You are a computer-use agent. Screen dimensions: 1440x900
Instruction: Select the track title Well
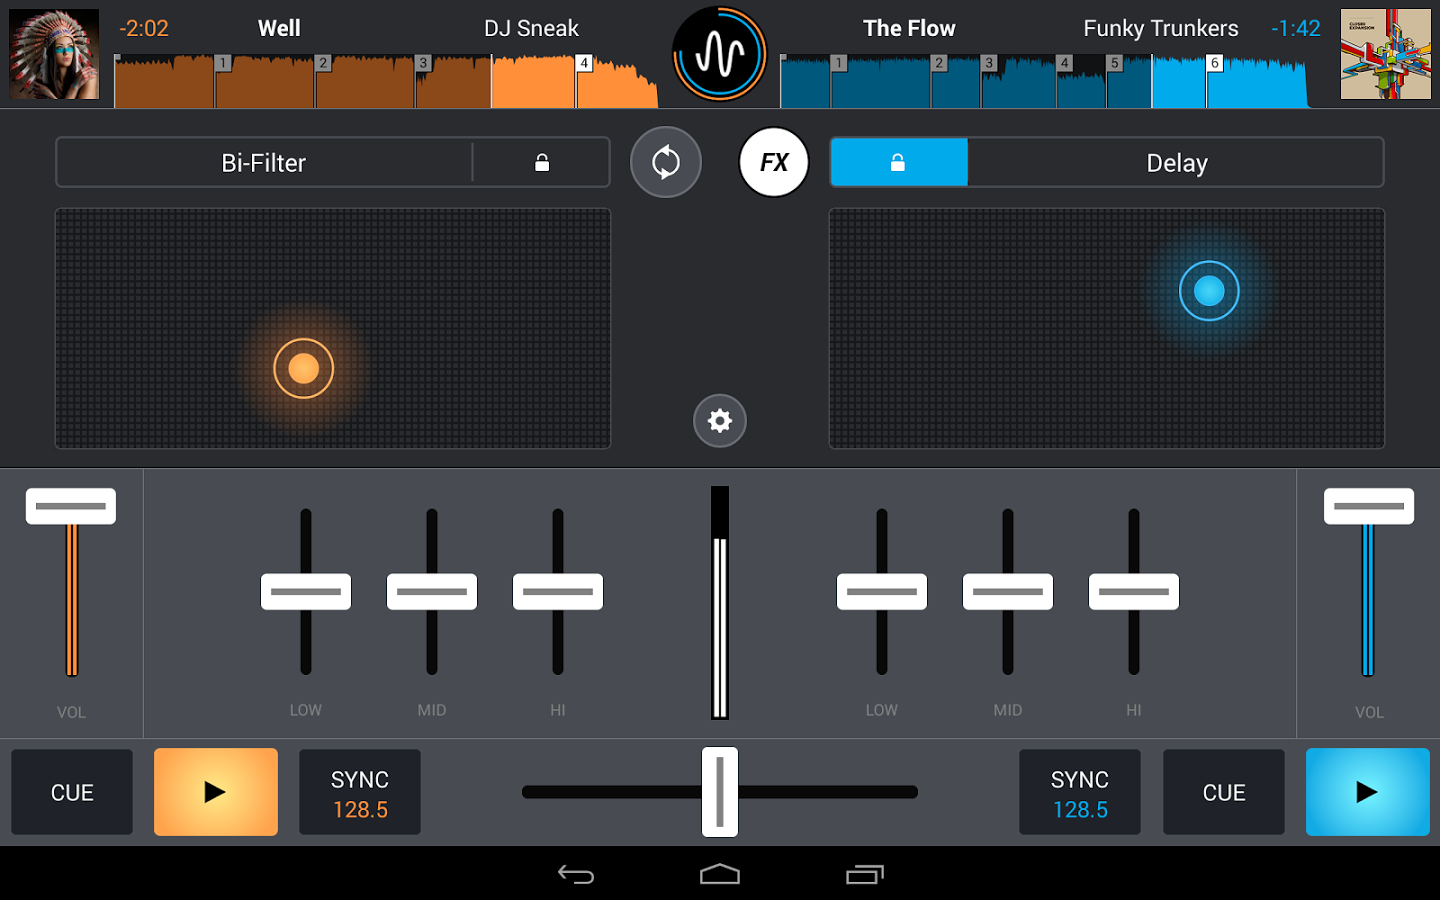click(x=278, y=28)
